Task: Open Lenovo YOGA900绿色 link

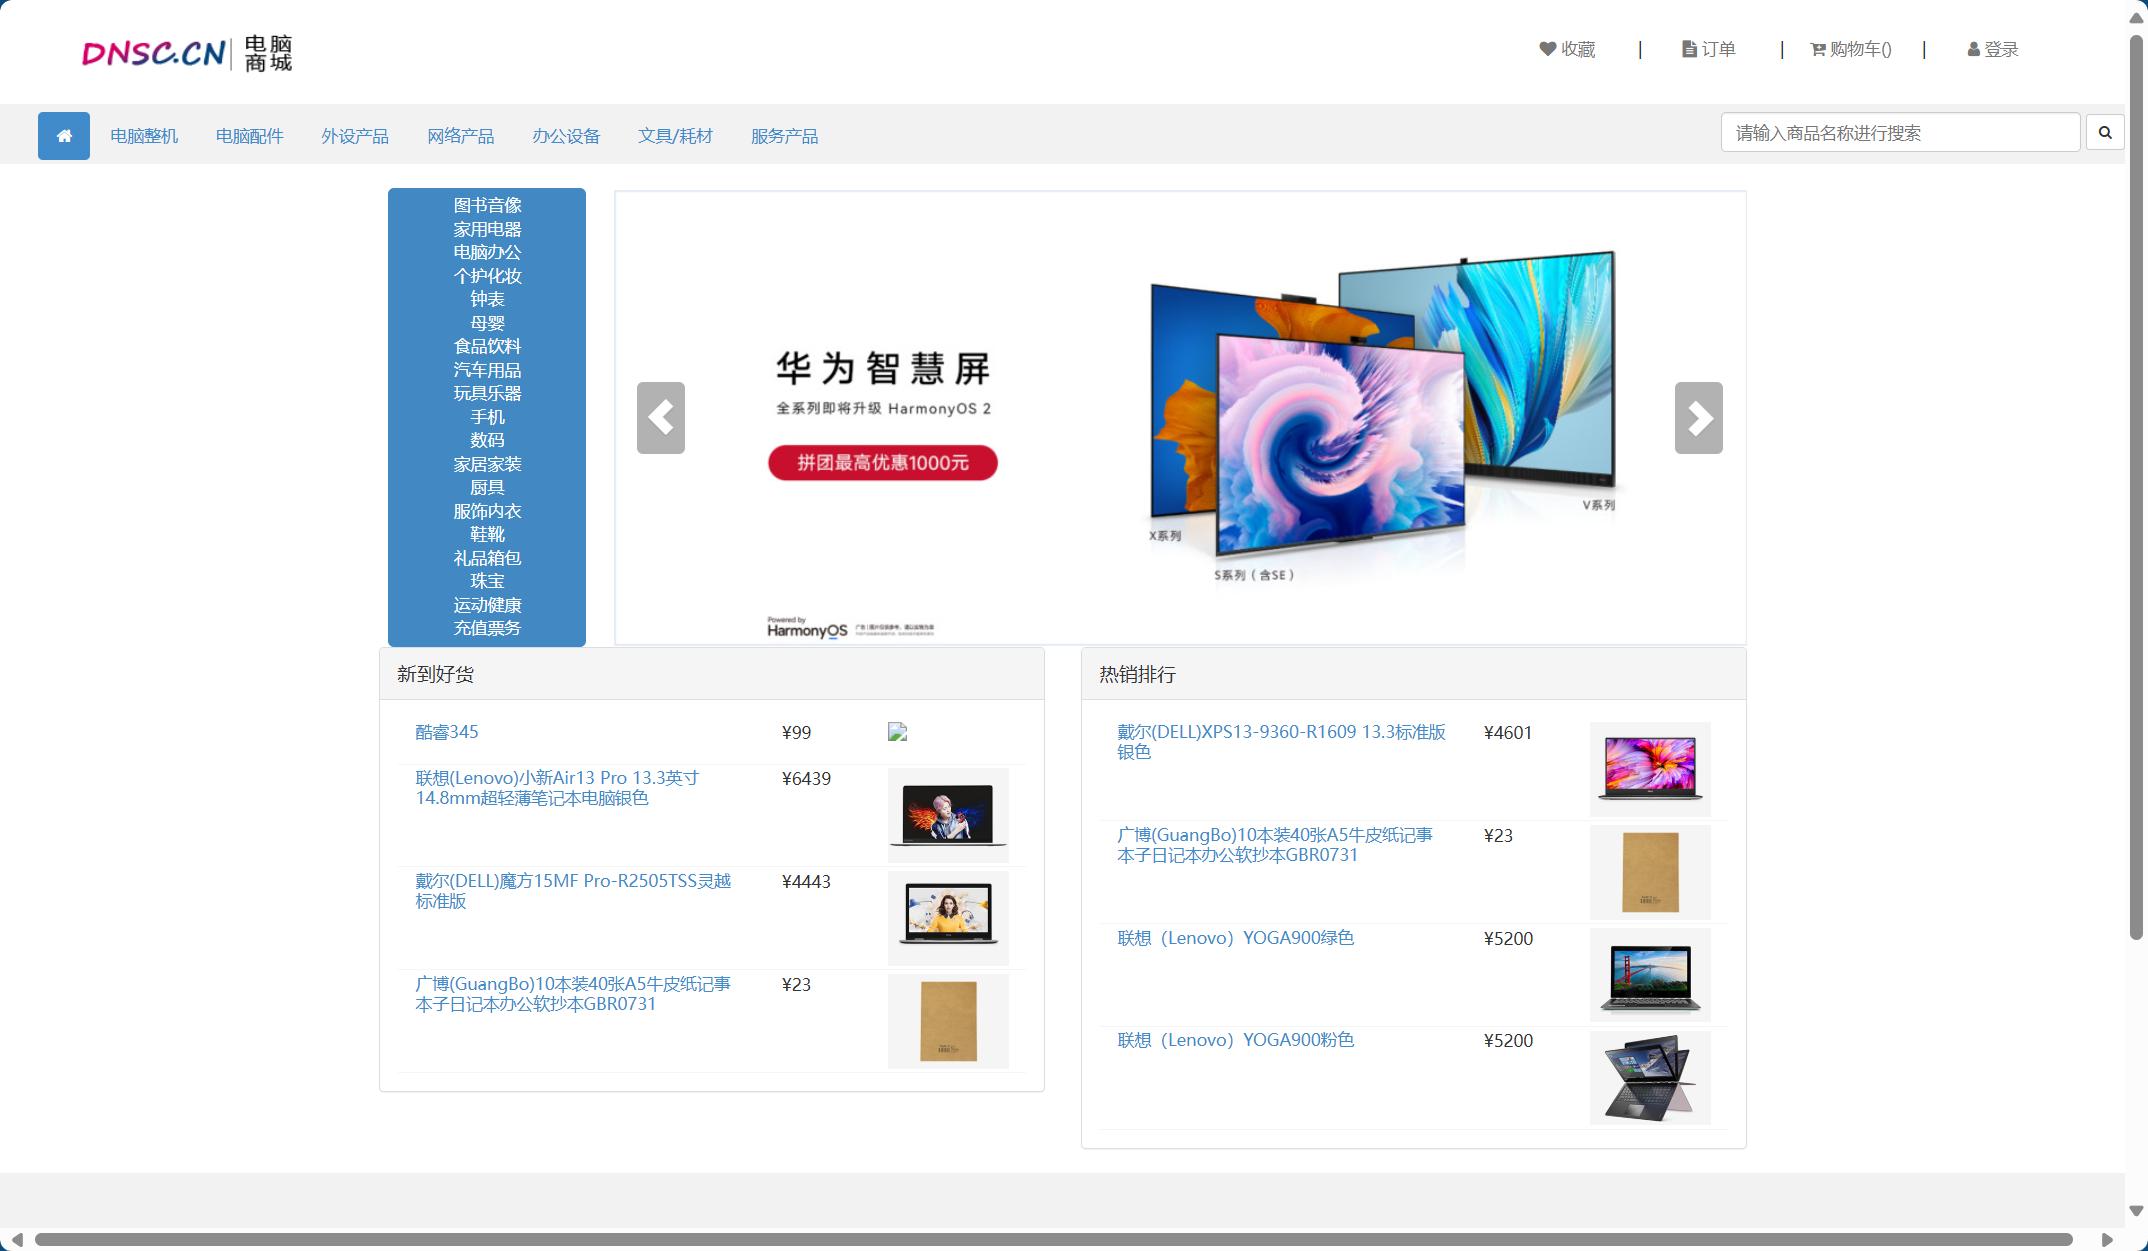Action: pos(1235,938)
